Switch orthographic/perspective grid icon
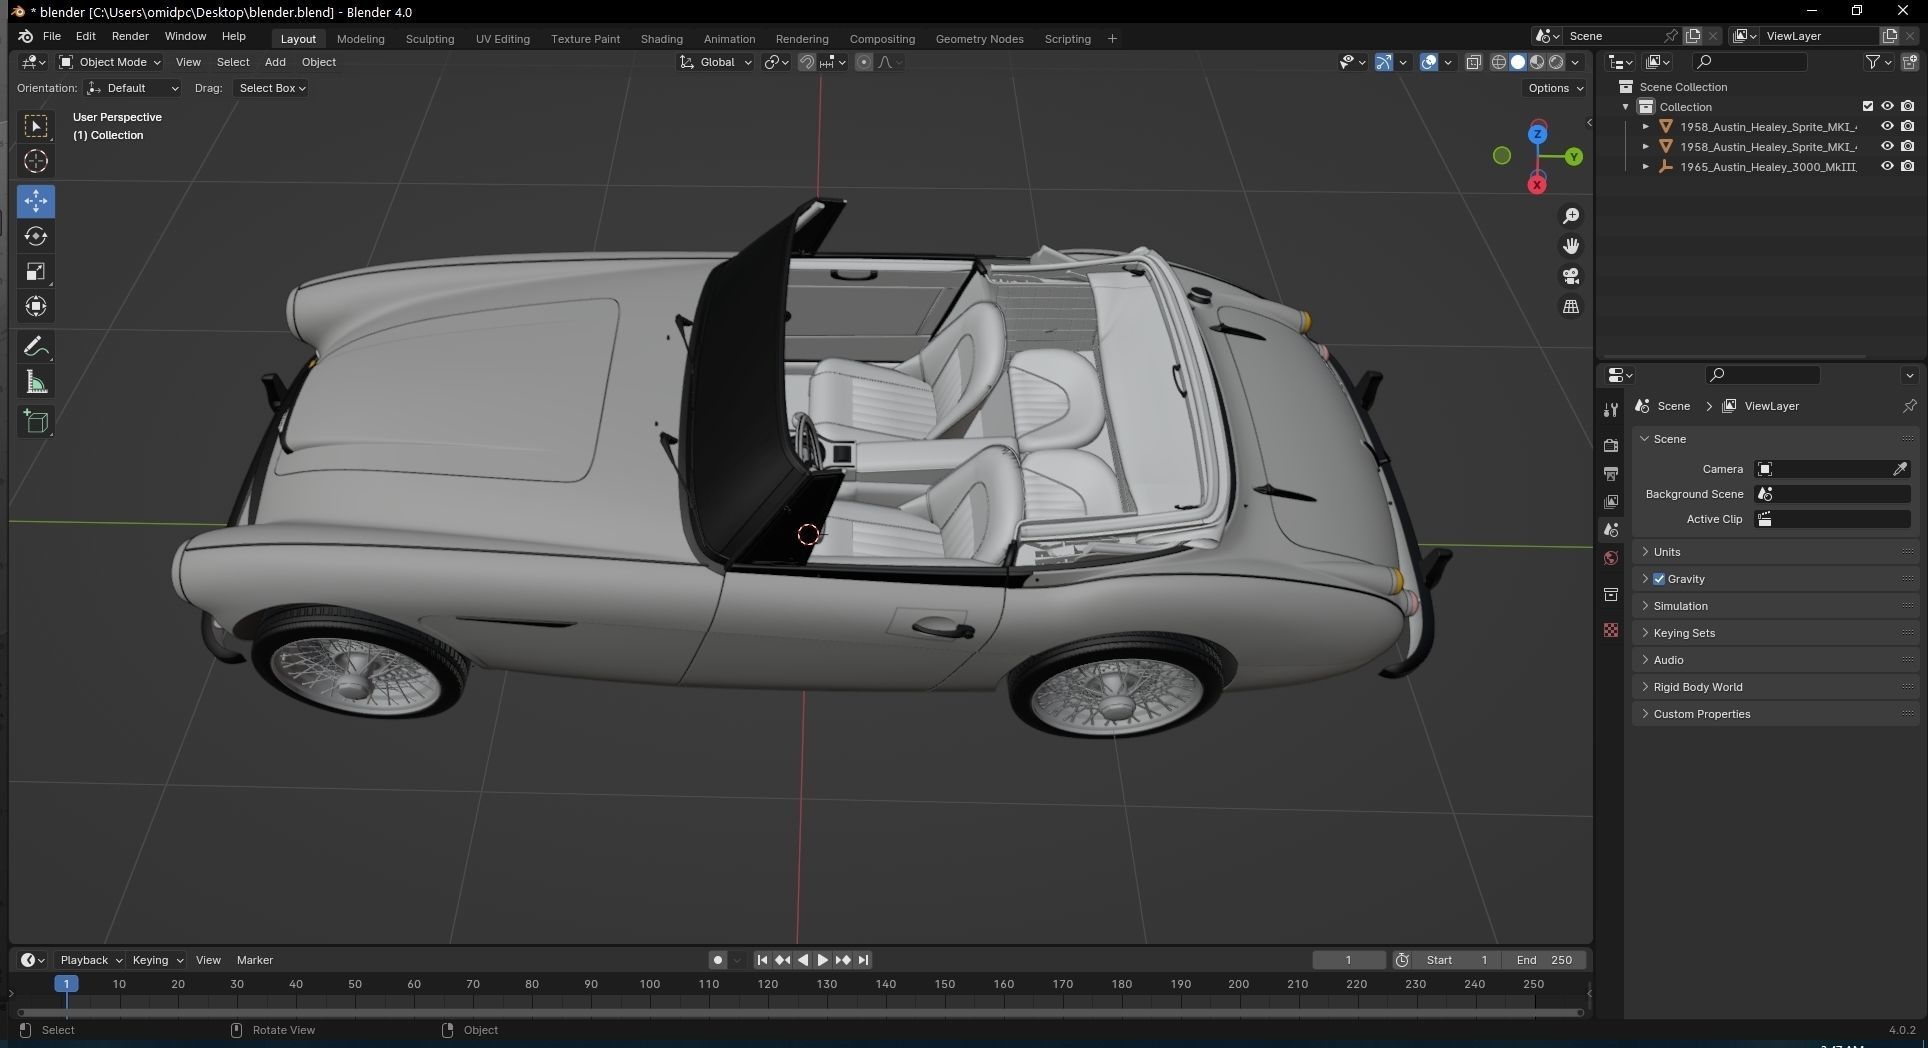The image size is (1928, 1048). pos(1571,306)
